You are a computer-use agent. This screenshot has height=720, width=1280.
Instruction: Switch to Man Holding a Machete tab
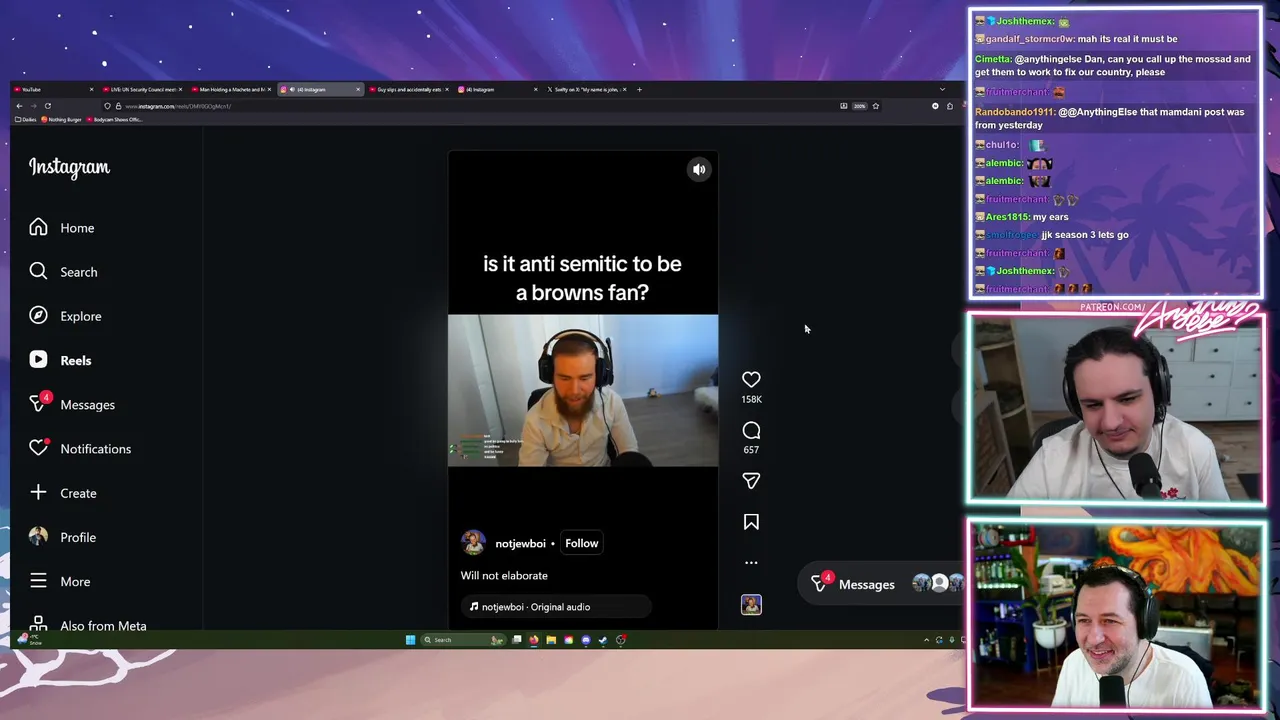(230, 89)
